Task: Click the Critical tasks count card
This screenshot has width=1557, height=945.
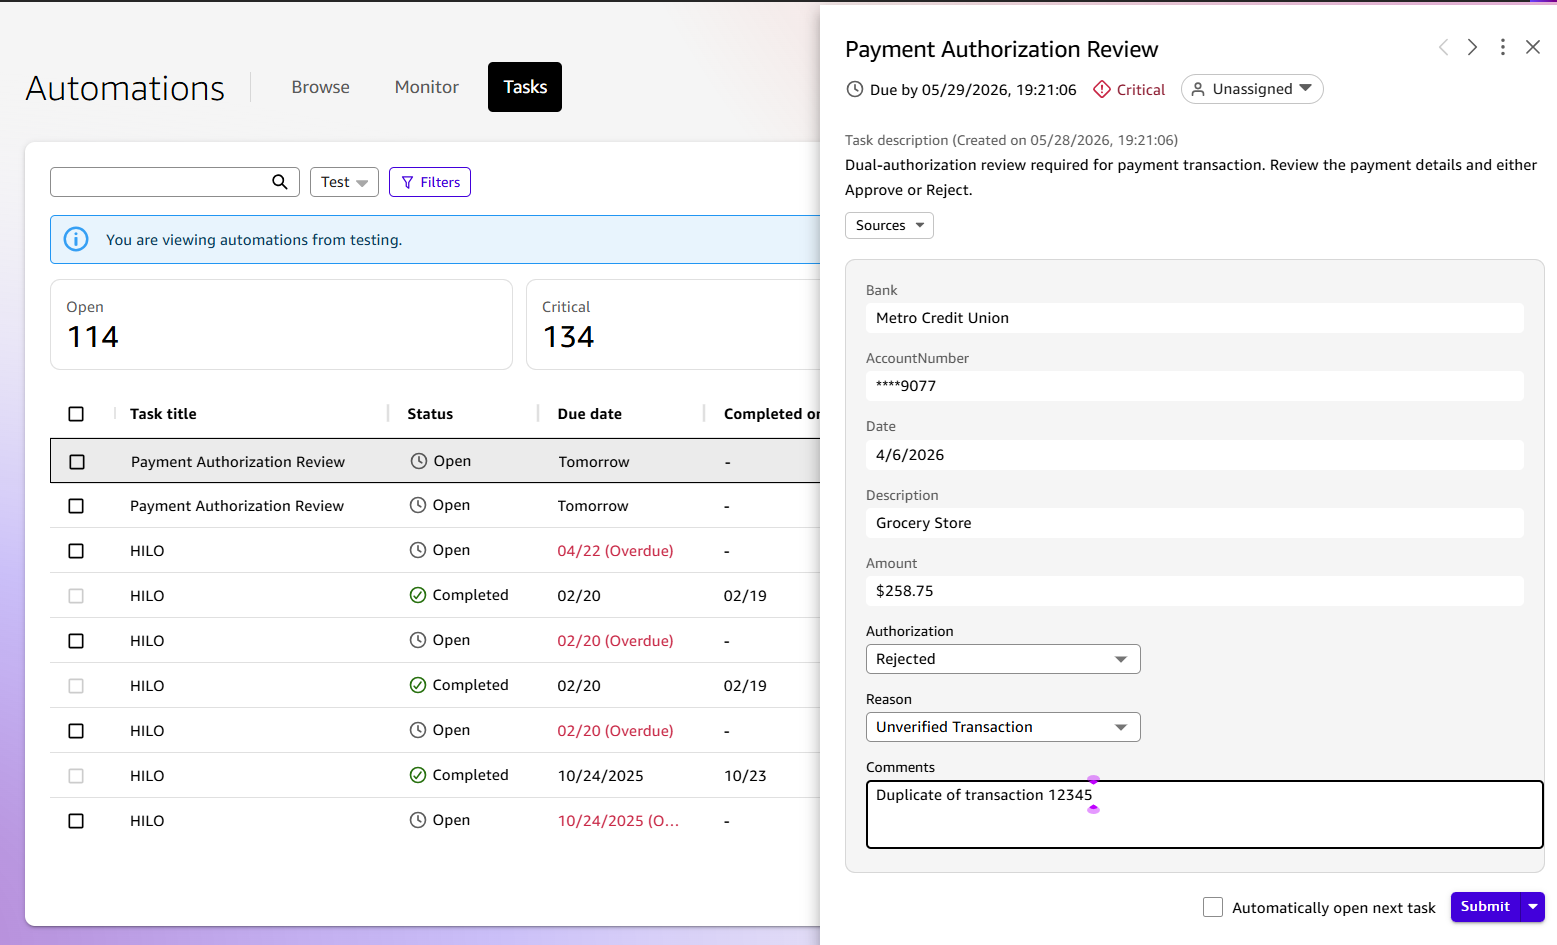Action: coord(673,324)
